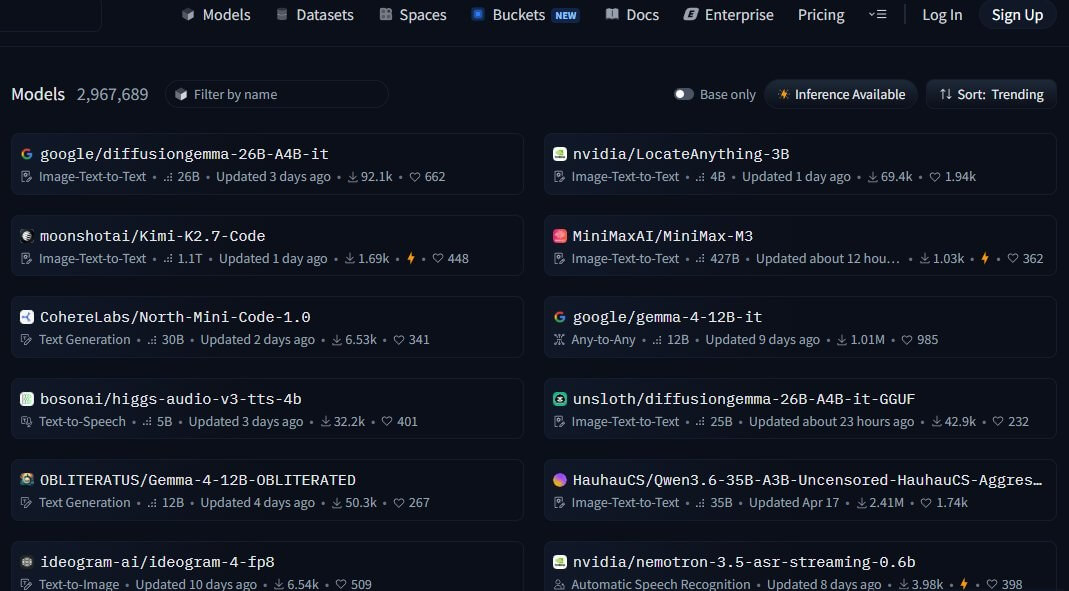Click Google logo beside gemma-4-12B-it
Viewport: 1069px width, 591px height.
pos(560,317)
